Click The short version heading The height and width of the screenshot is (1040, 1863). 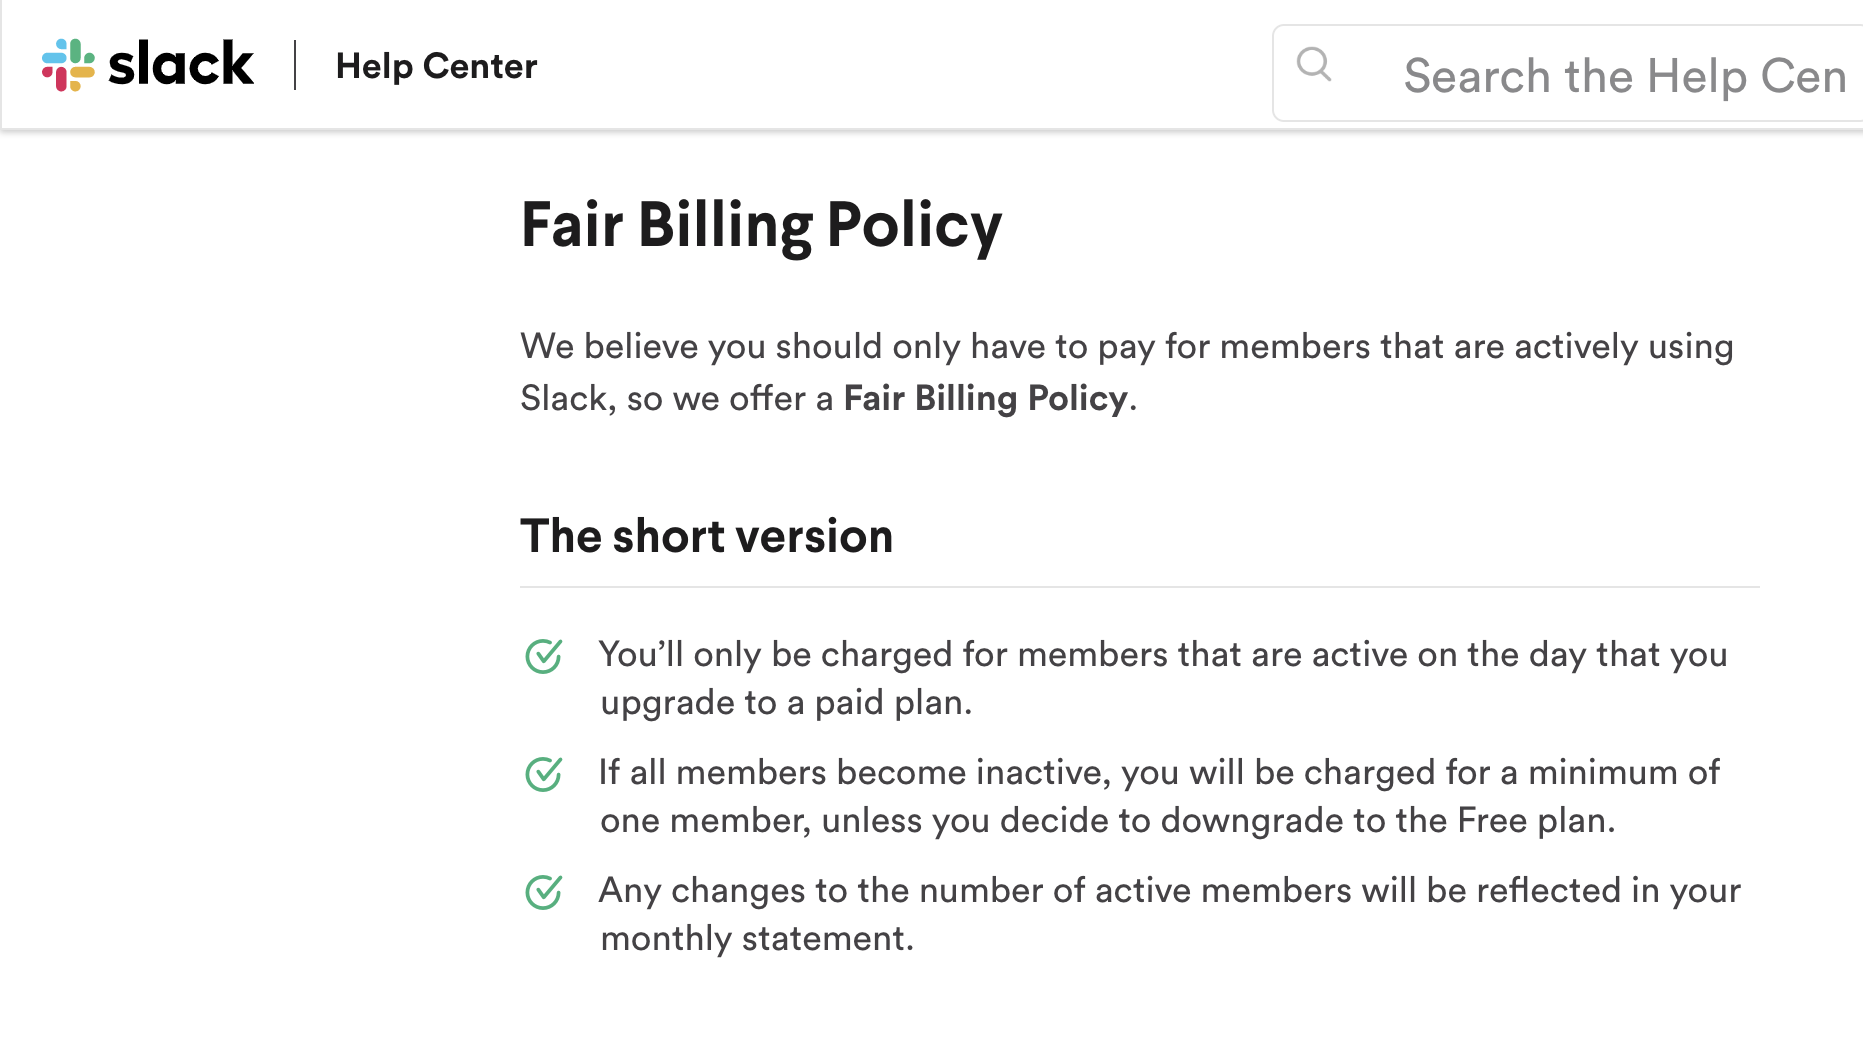click(706, 536)
